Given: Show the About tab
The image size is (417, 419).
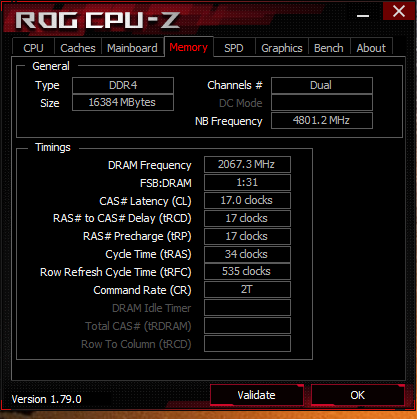Looking at the screenshot, I should (x=371, y=48).
